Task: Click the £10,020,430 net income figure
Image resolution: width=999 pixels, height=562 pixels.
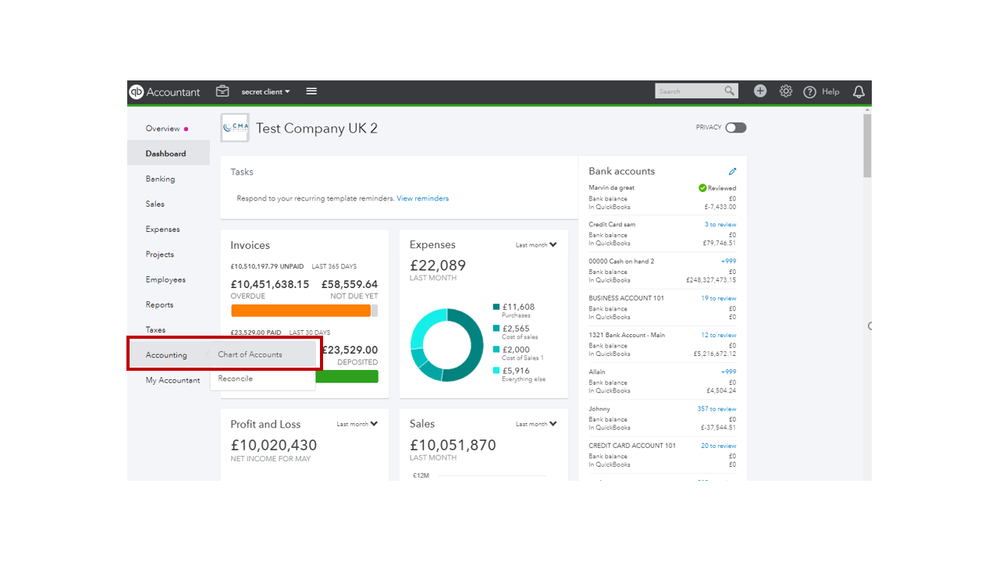Action: (x=273, y=445)
